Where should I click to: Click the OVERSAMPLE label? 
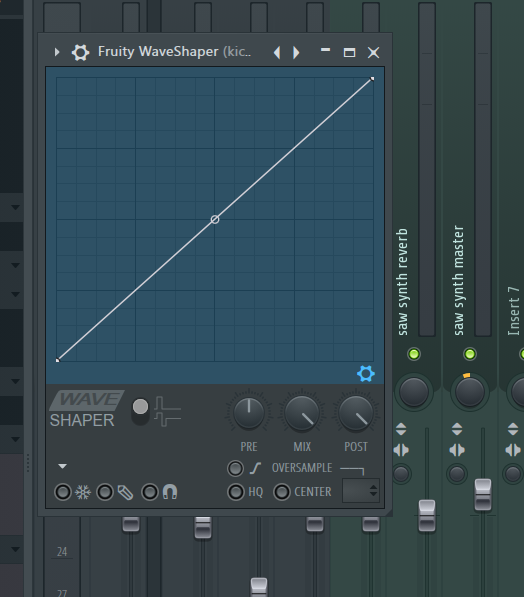click(302, 468)
